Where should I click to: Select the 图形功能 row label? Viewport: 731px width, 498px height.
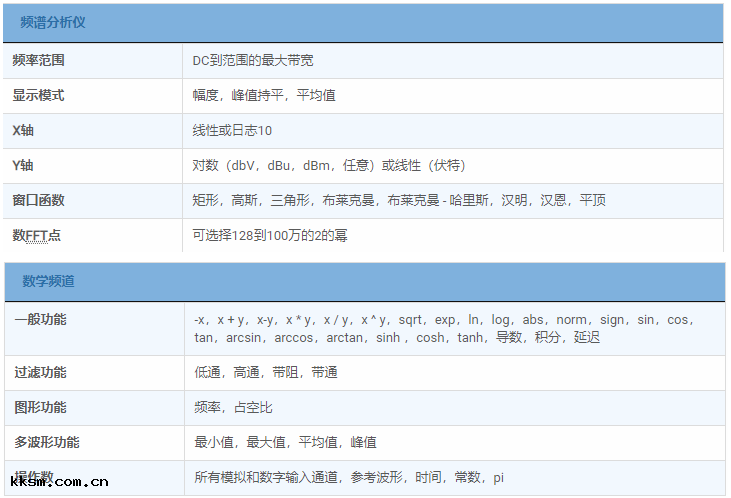(x=41, y=407)
